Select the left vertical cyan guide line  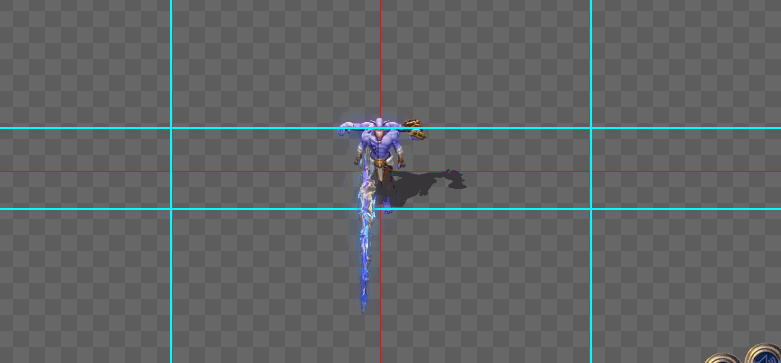coord(171,181)
